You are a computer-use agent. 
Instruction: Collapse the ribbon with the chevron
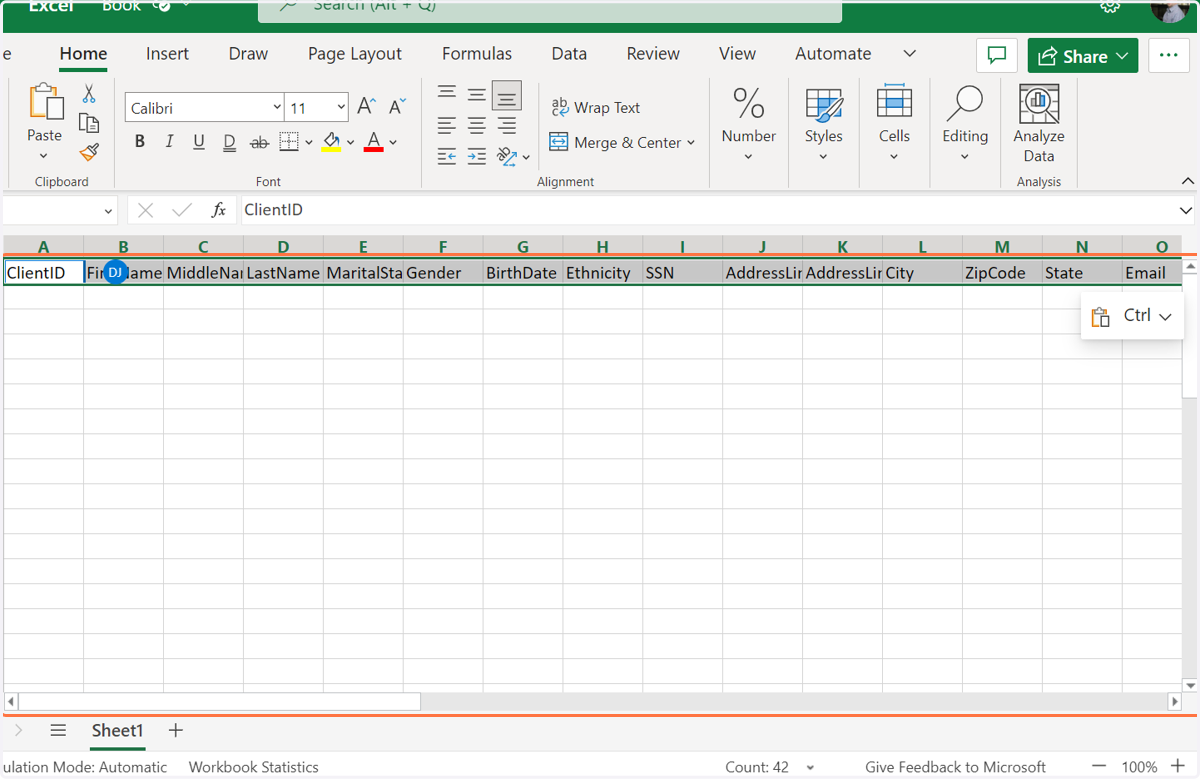[x=1187, y=181]
